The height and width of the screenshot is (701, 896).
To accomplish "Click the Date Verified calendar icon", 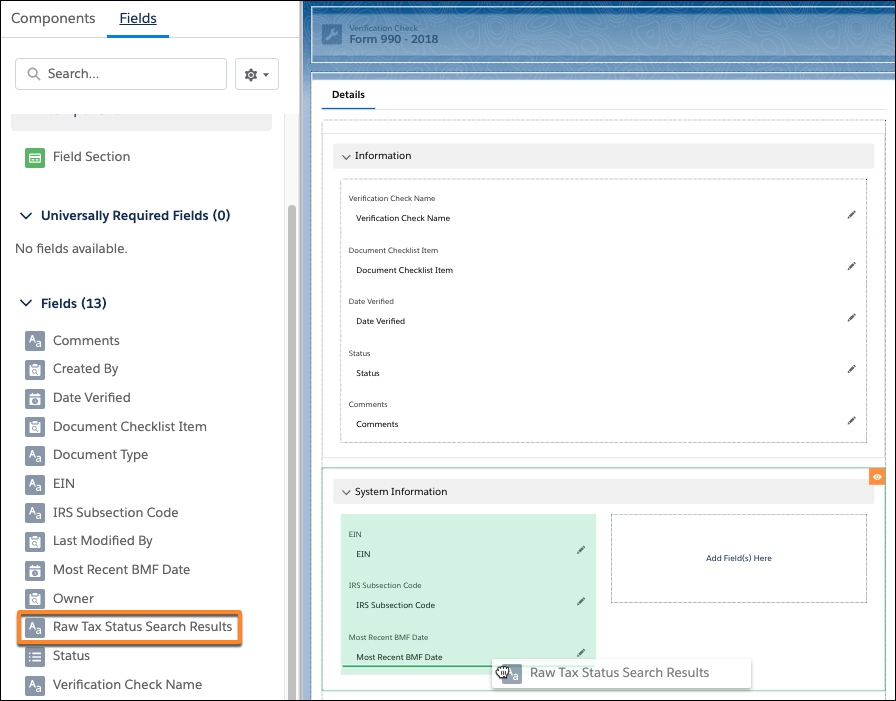I will tap(35, 398).
